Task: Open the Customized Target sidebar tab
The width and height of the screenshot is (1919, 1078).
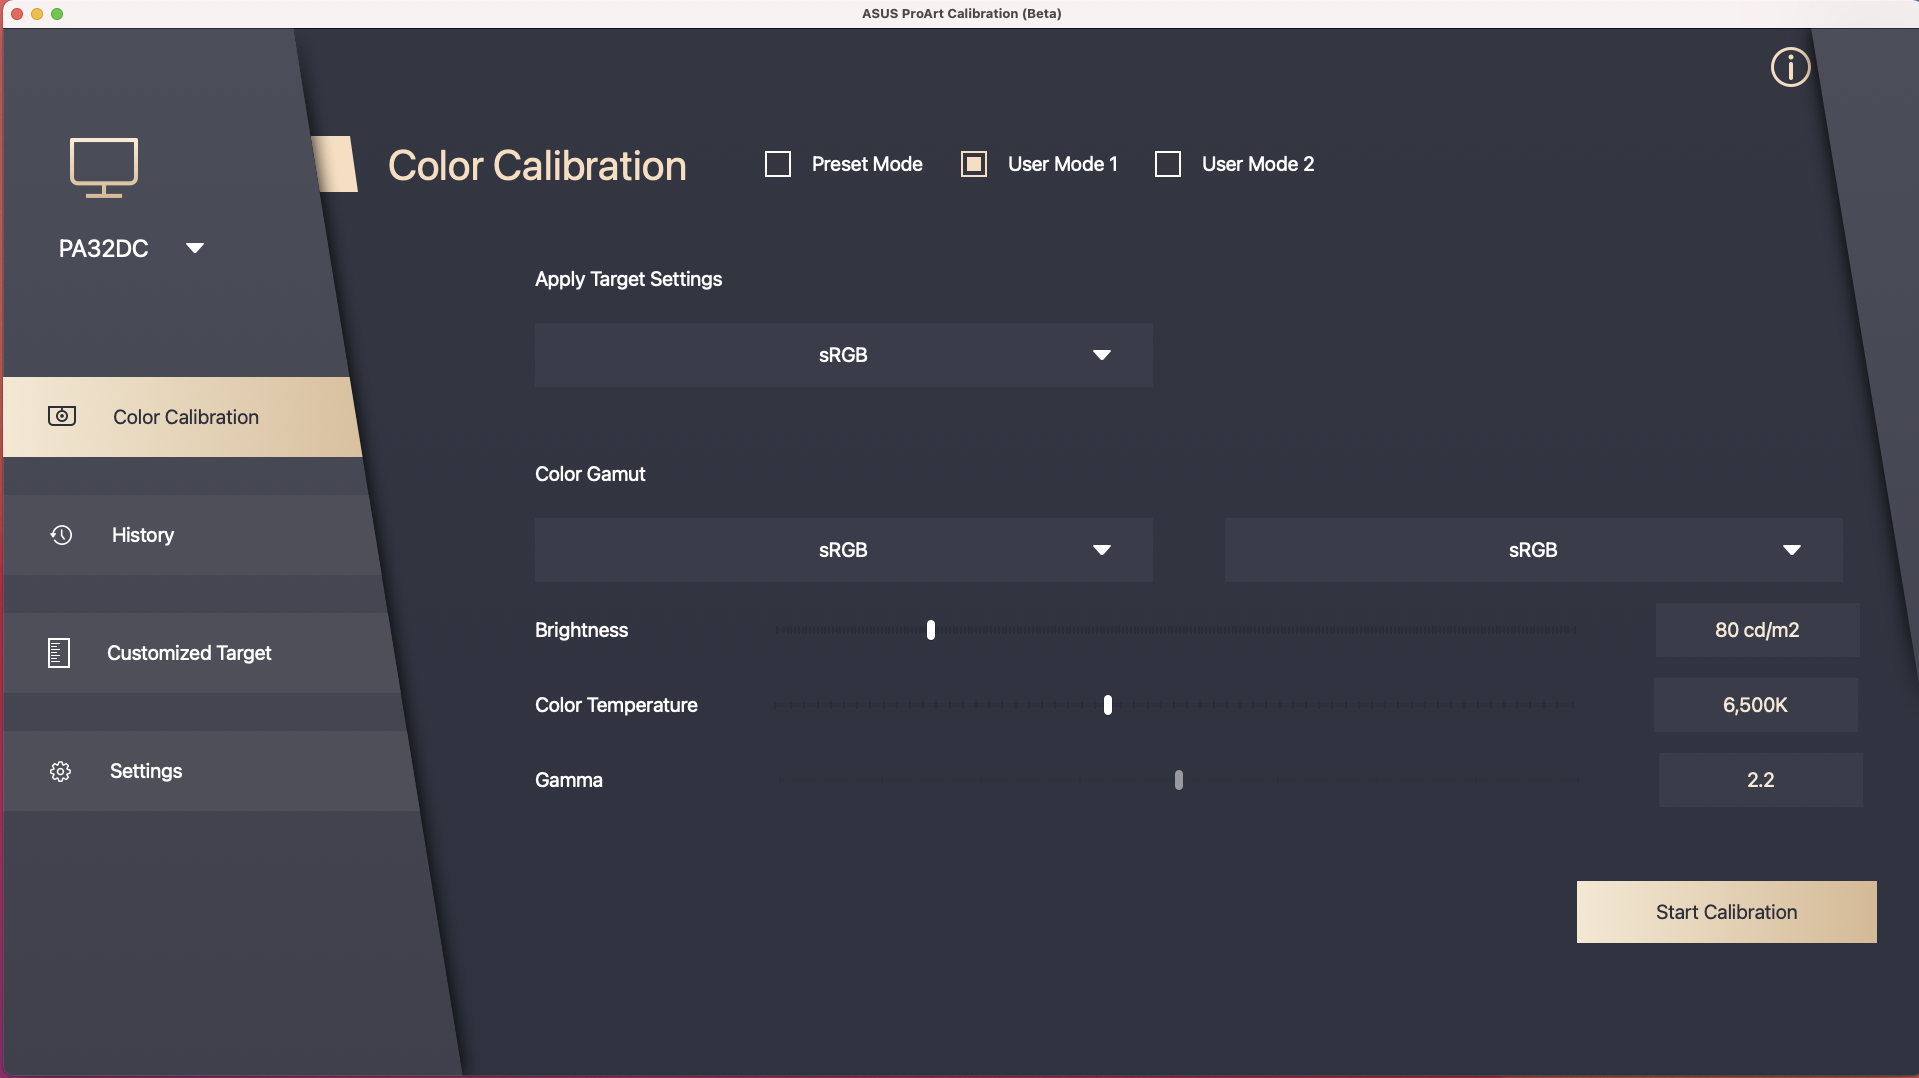Action: 202,653
